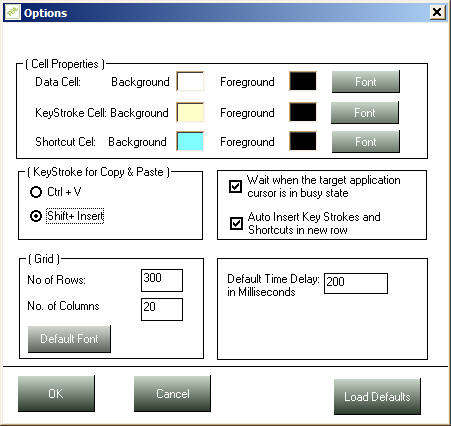Open the Default Font button
451x426 pixels.
coord(69,339)
